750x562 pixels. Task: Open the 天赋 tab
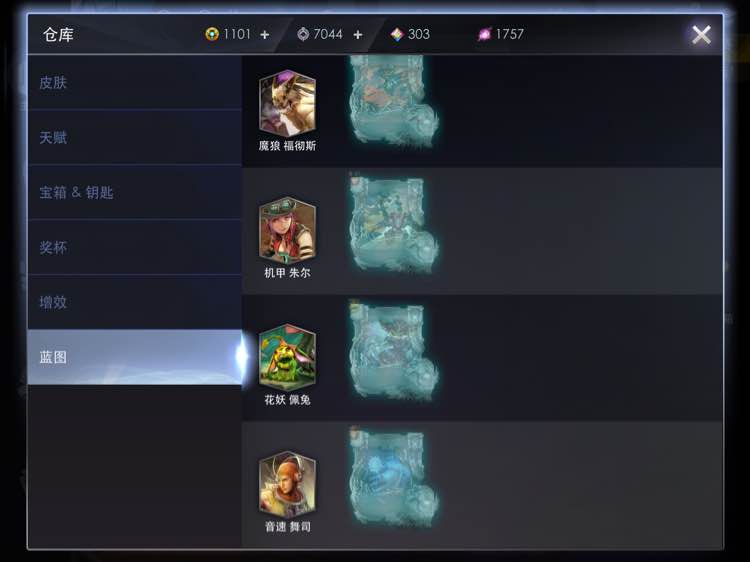(x=135, y=138)
